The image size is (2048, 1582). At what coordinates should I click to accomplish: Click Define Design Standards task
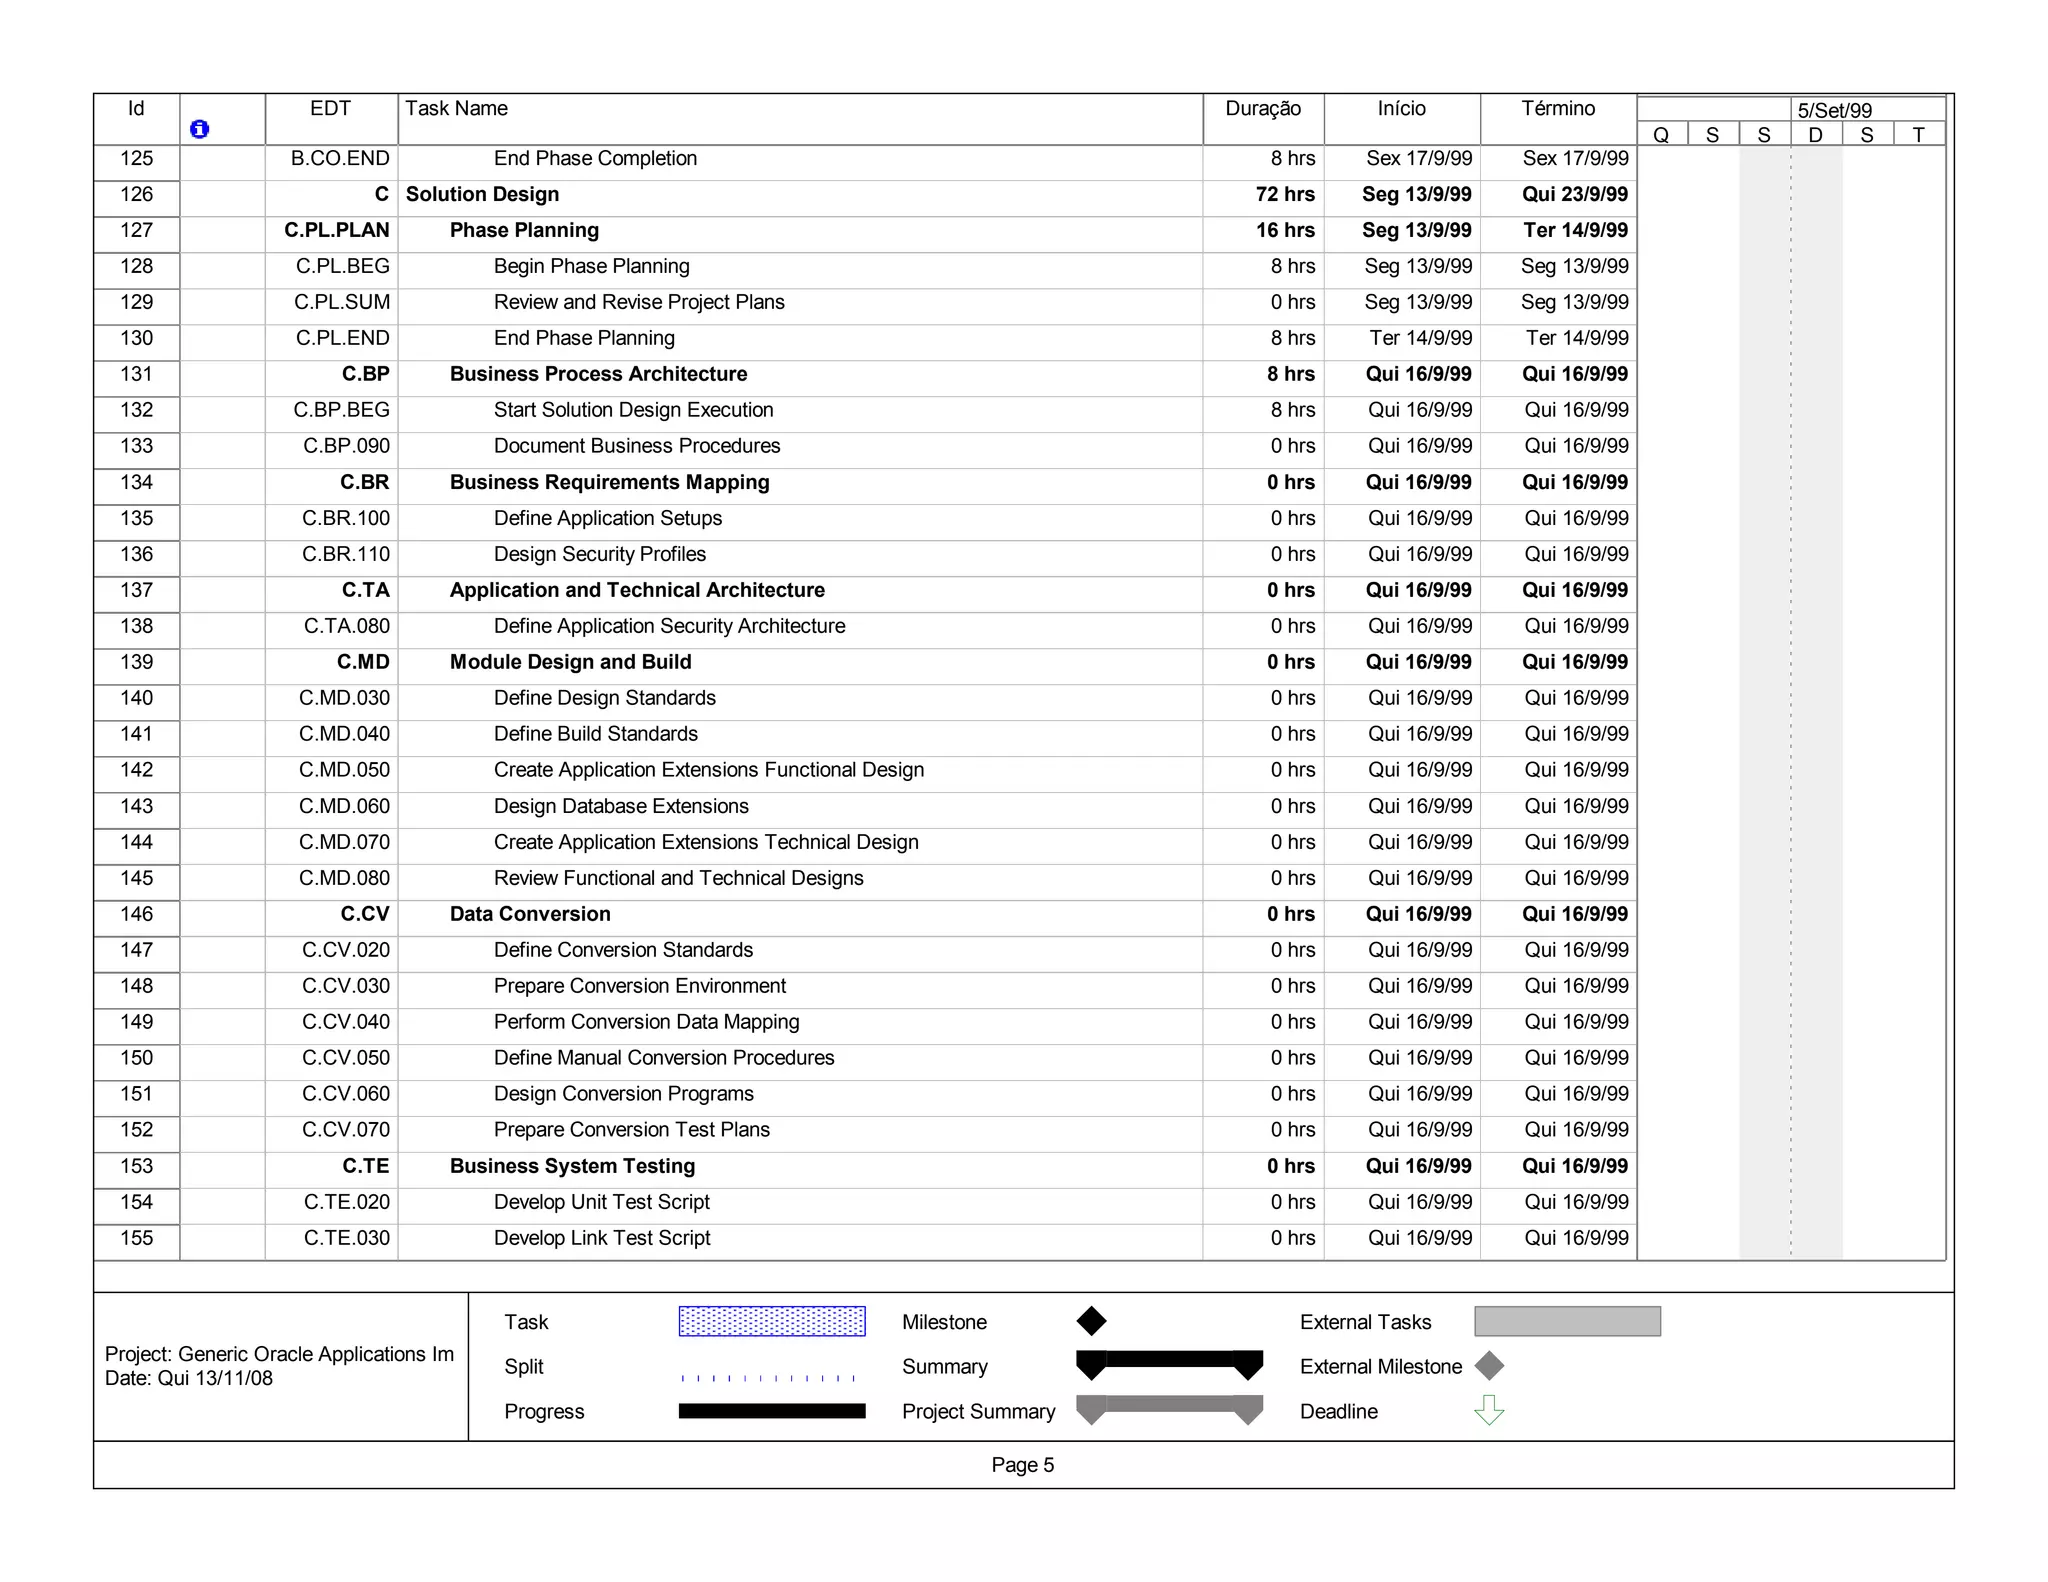[604, 698]
